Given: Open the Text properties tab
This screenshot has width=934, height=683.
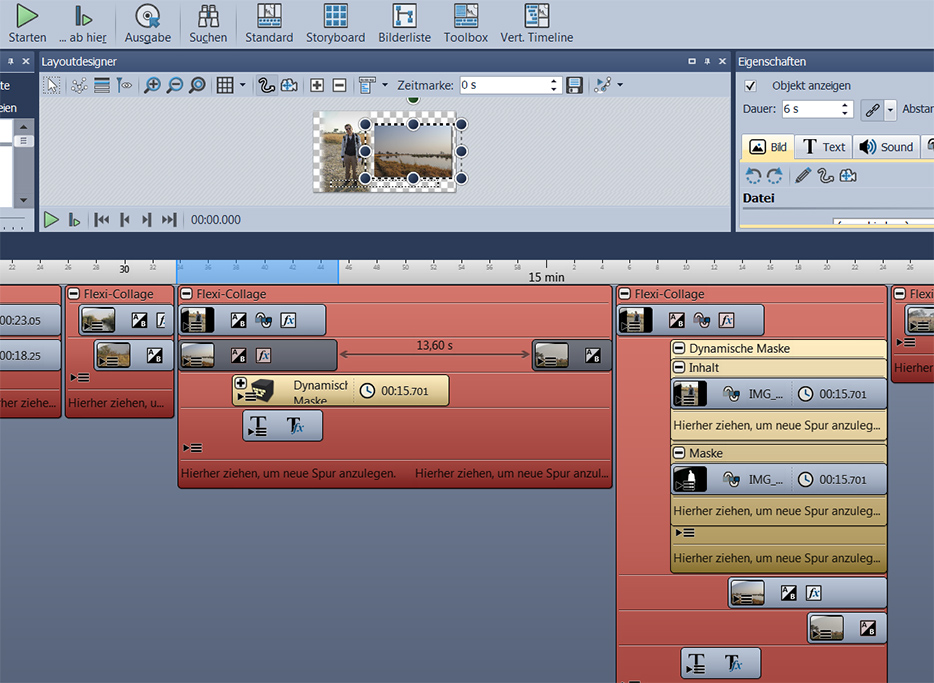Looking at the screenshot, I should (x=823, y=147).
